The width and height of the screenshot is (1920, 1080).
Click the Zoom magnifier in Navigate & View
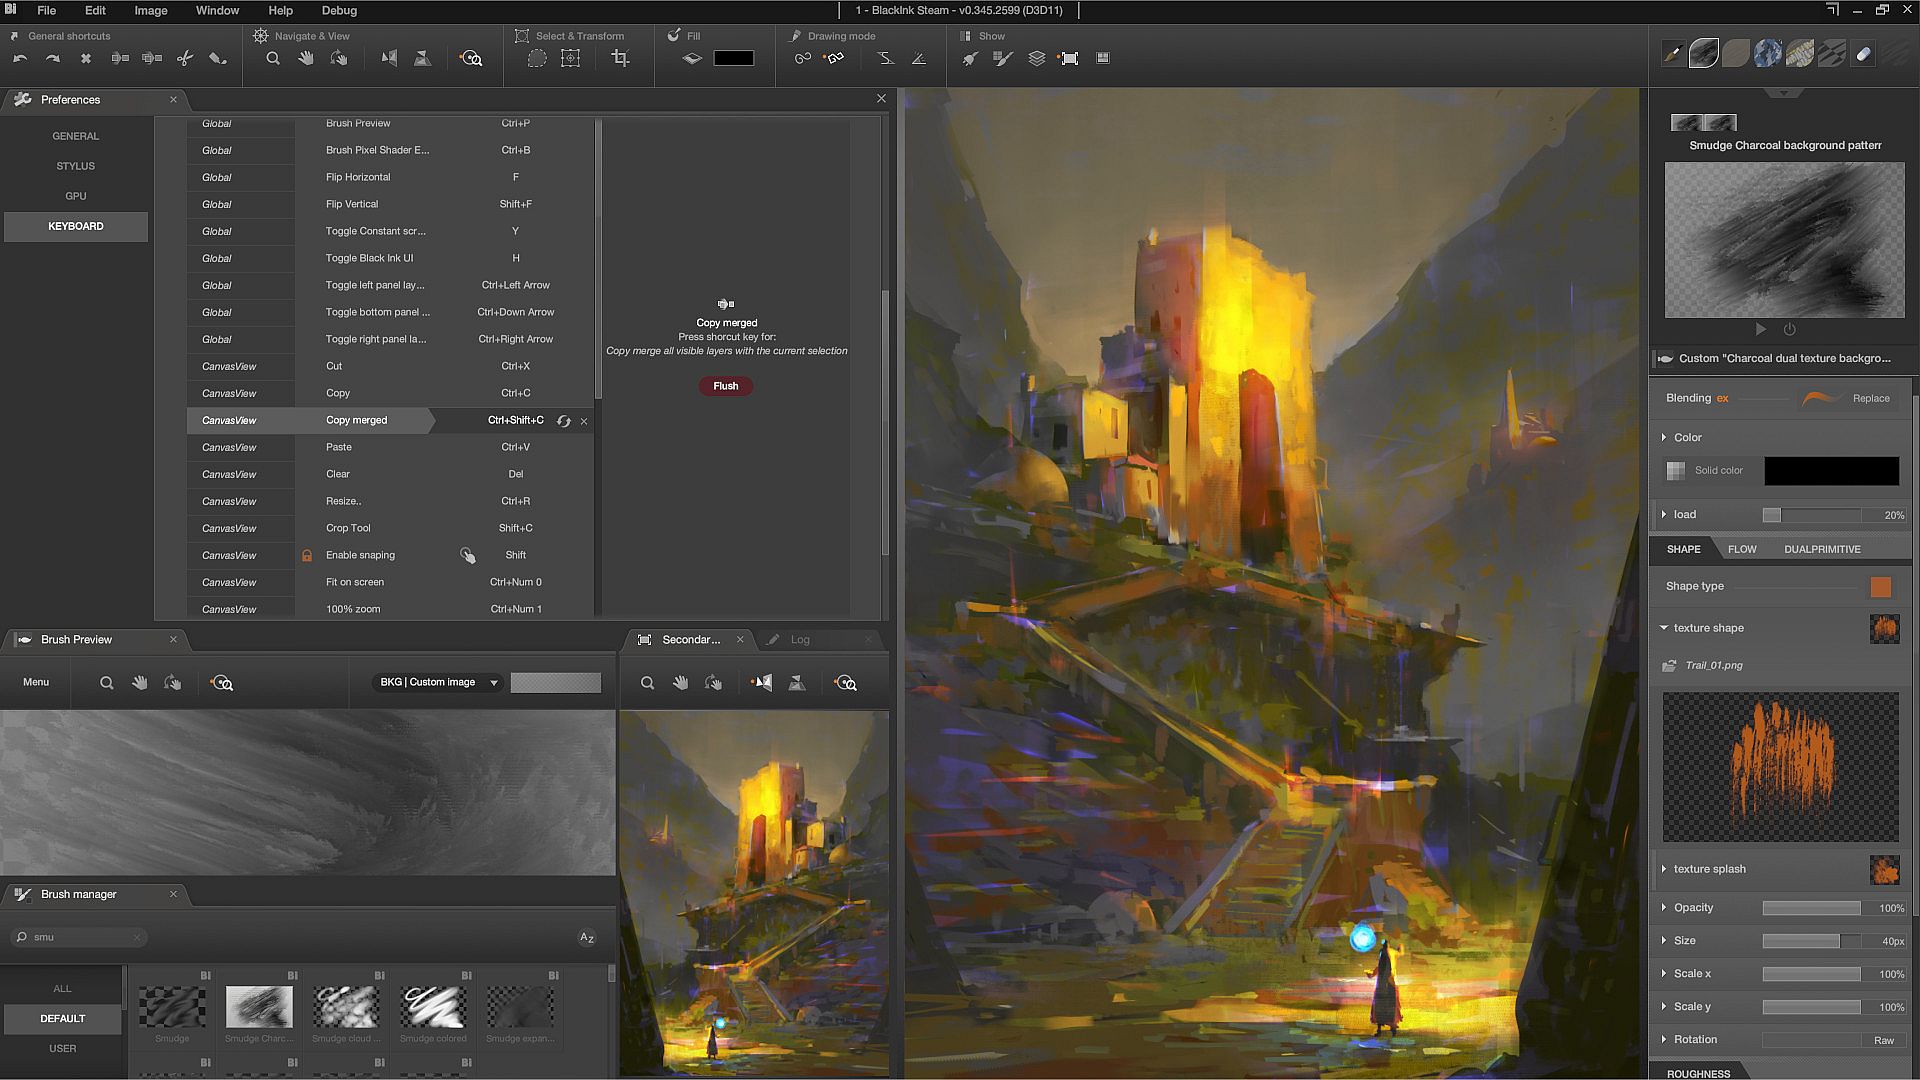(x=273, y=59)
